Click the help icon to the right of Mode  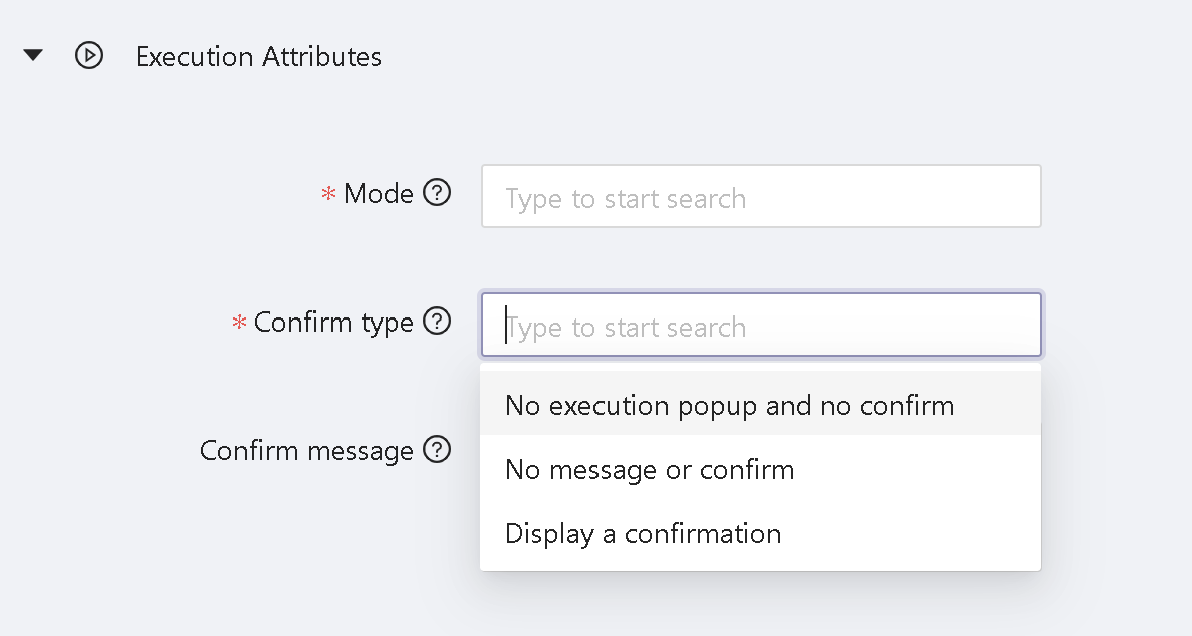click(437, 193)
